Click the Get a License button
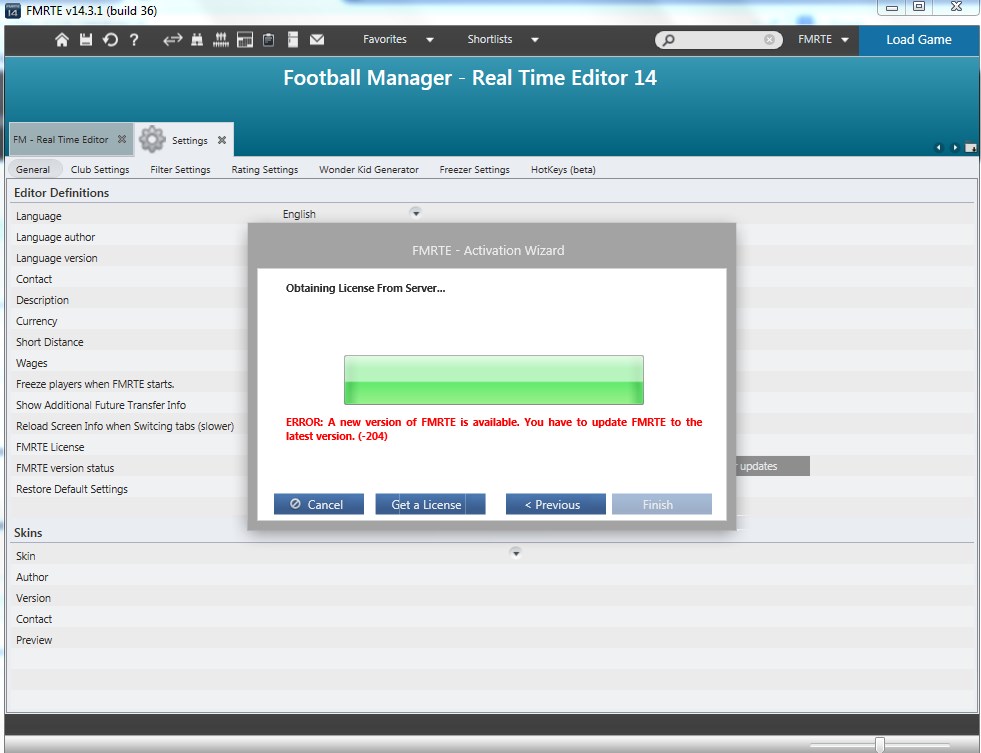The image size is (981, 753). tap(430, 504)
